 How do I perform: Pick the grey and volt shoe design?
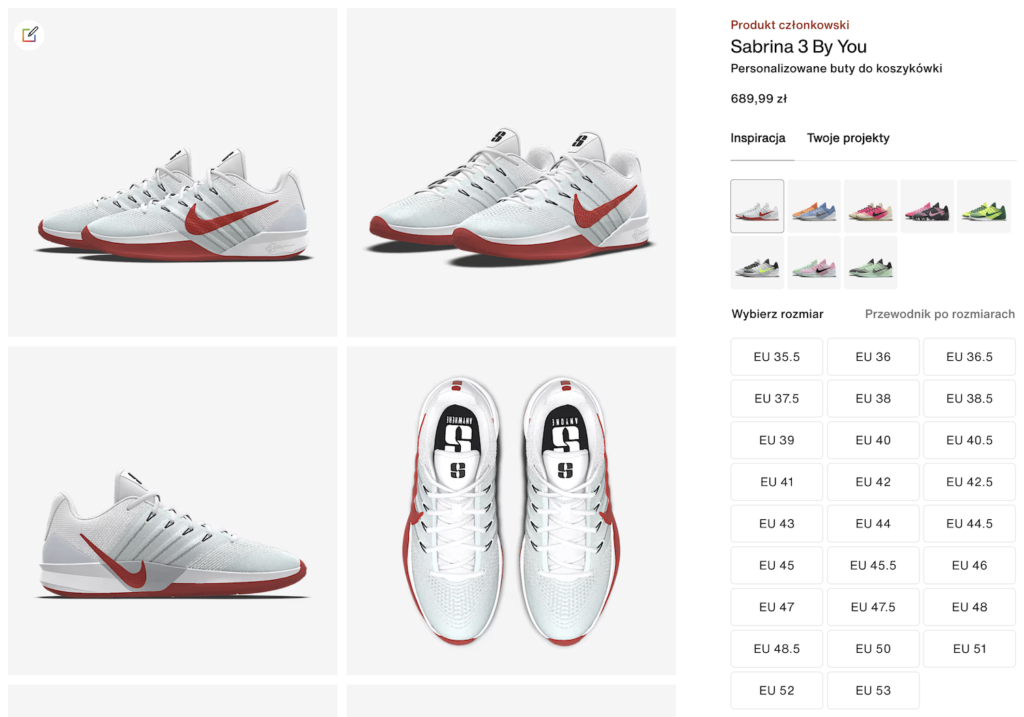[x=757, y=263]
